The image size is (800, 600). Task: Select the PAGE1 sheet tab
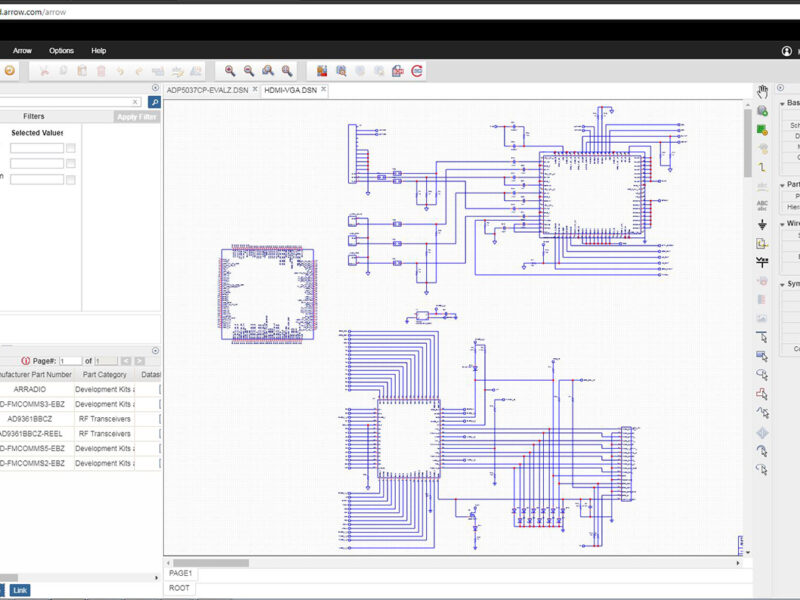[181, 573]
